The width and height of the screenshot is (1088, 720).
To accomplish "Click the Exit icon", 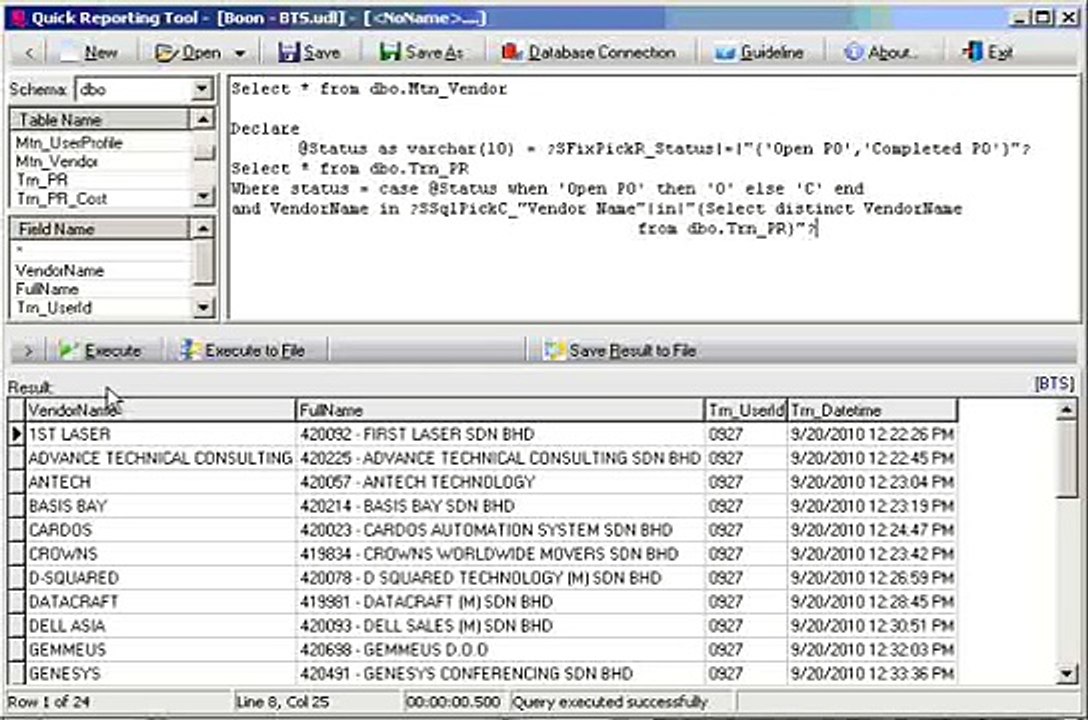I will click(973, 52).
